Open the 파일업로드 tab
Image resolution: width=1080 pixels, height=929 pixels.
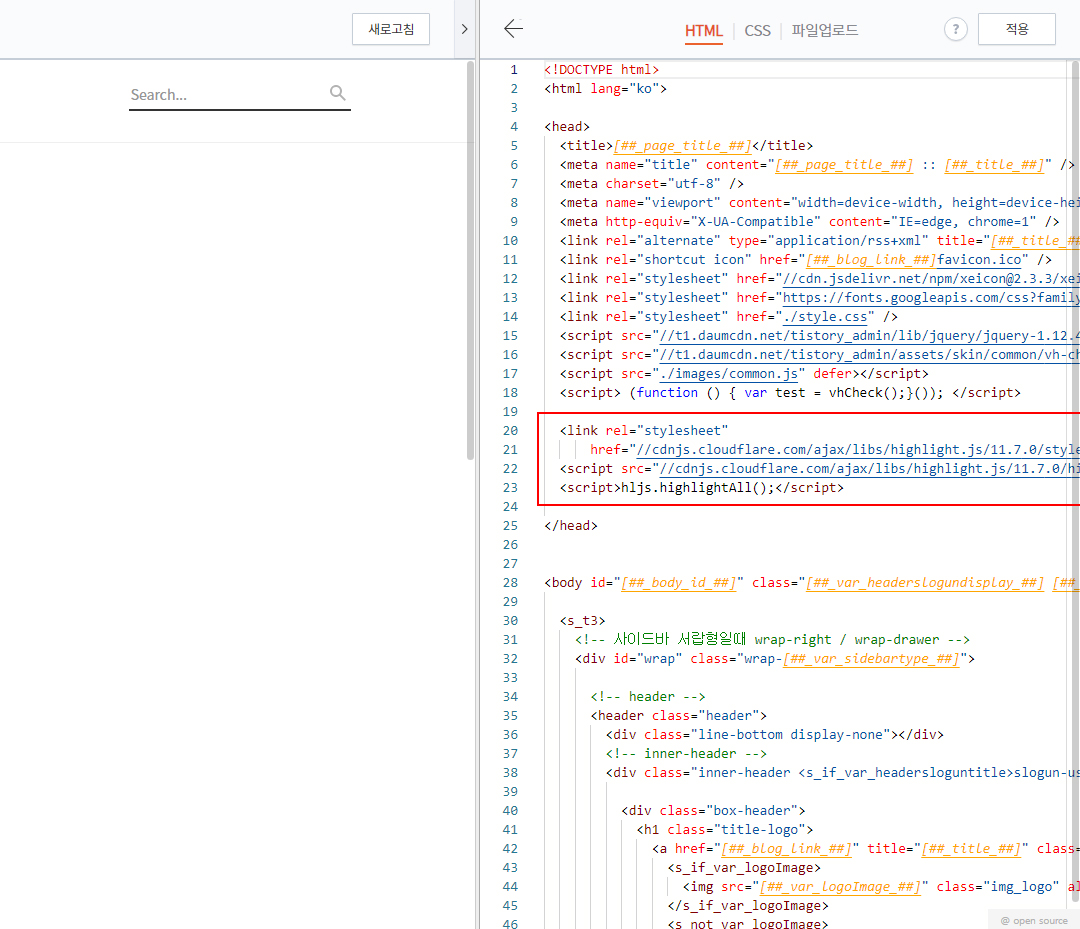(824, 30)
